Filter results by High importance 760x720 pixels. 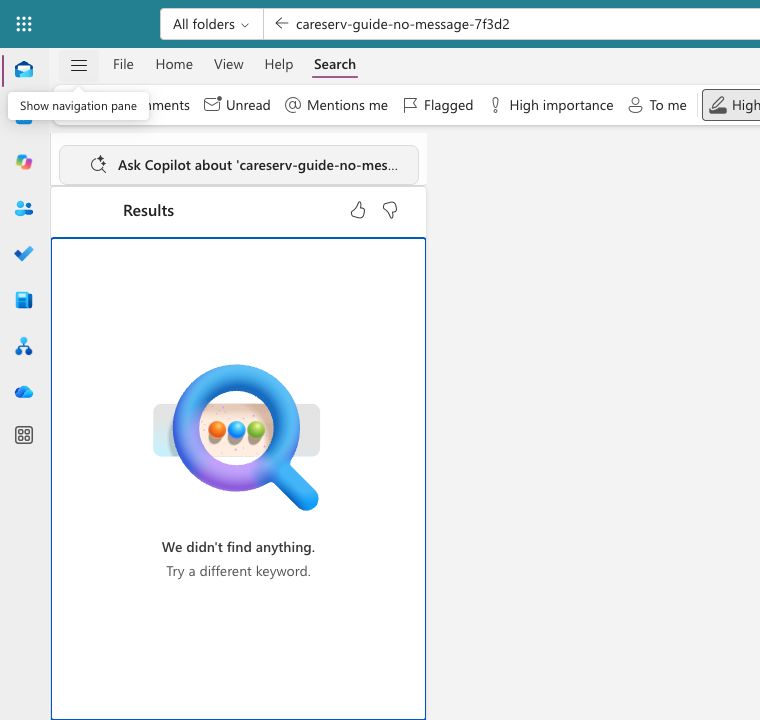(x=552, y=105)
